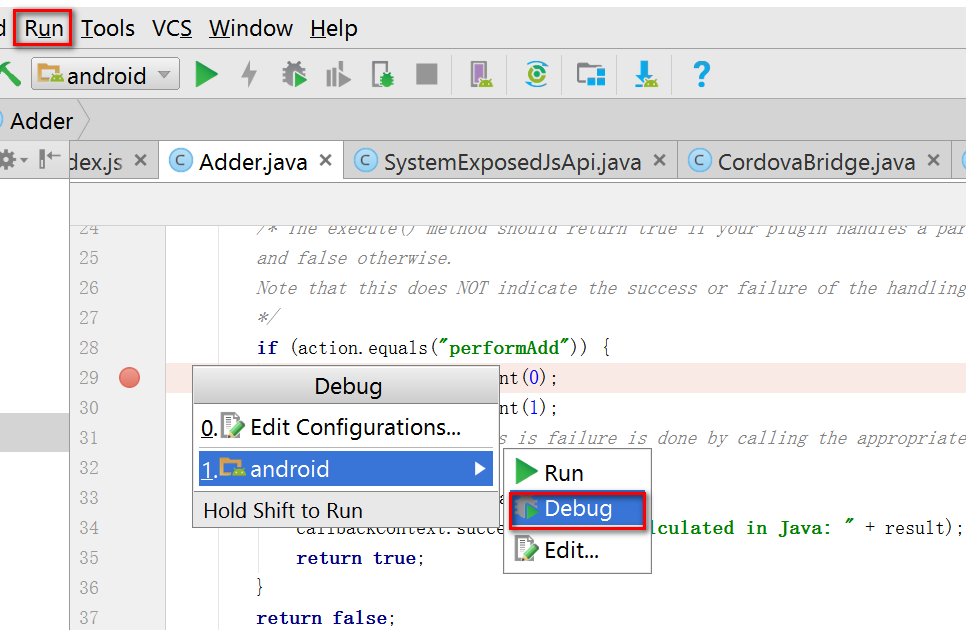Viewport: 966px width, 630px height.
Task: Expand the android submenu arrow
Action: [x=480, y=469]
